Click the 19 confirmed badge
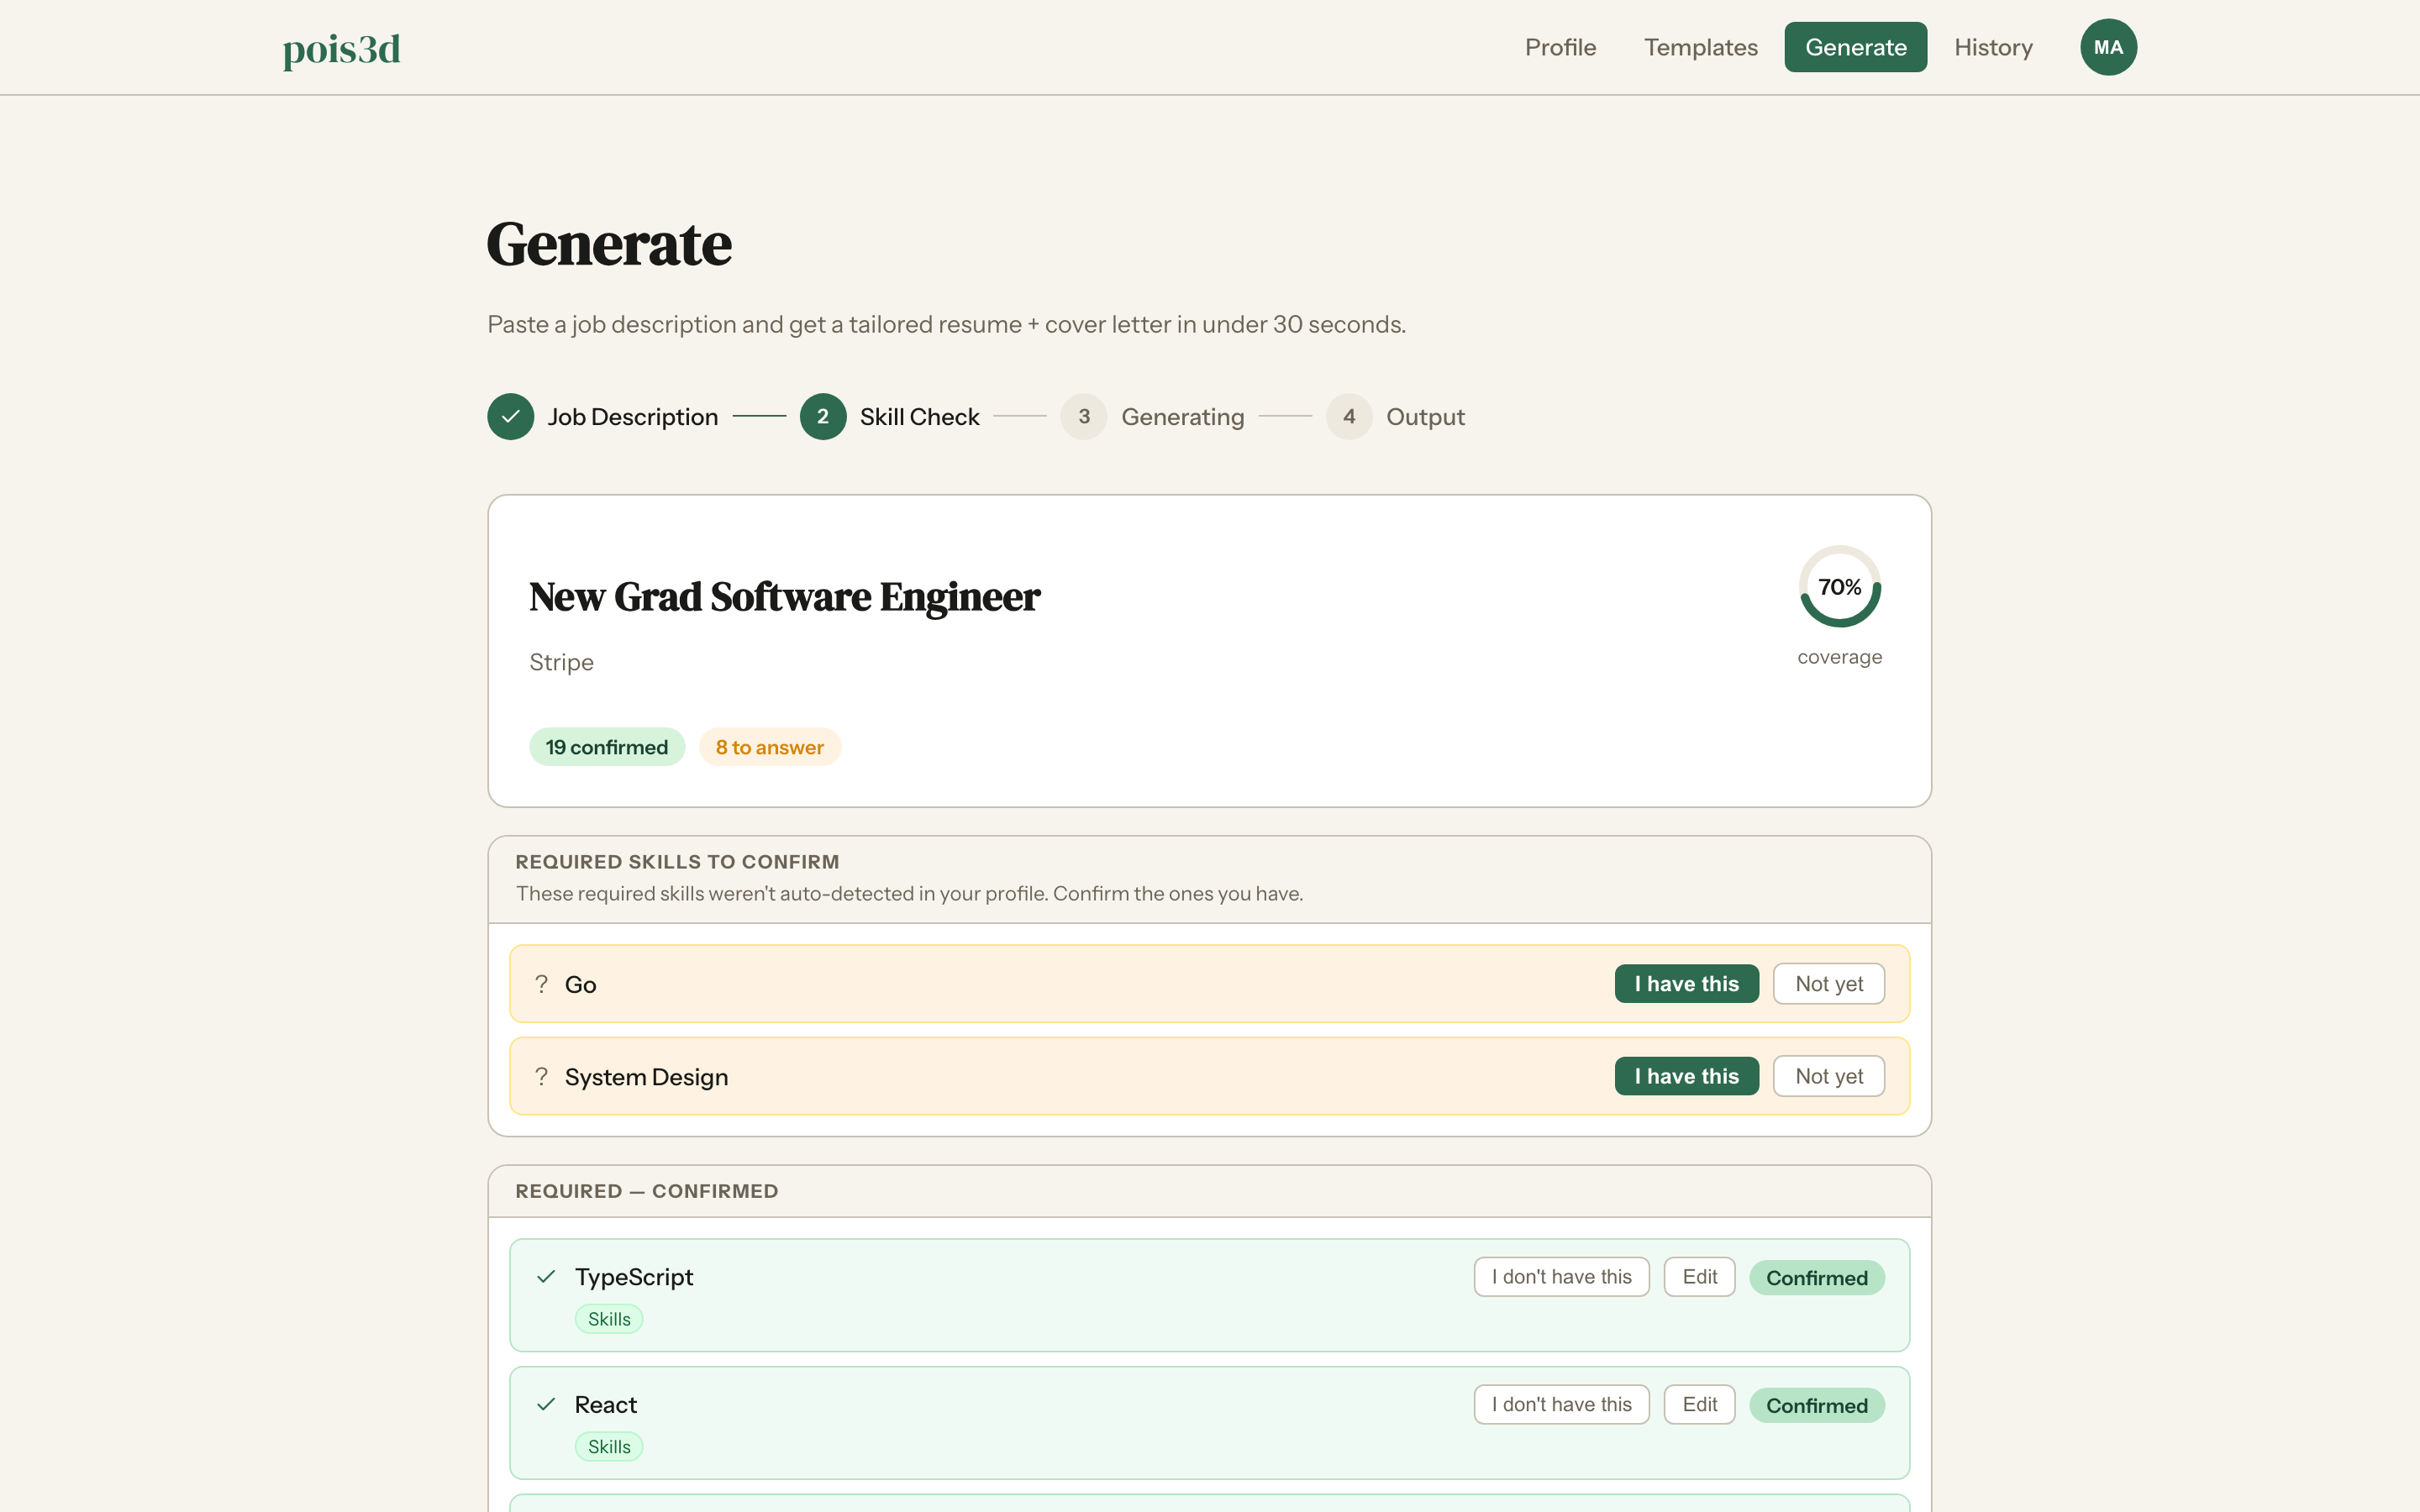This screenshot has width=2420, height=1512. (606, 747)
